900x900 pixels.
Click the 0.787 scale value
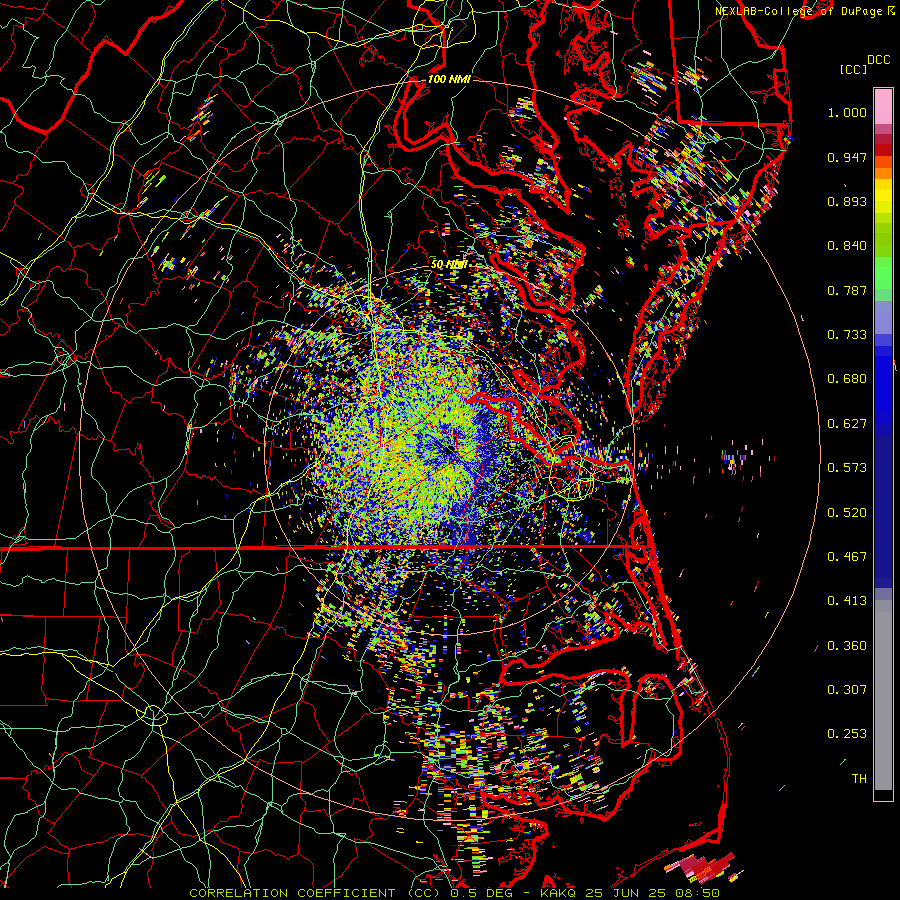[847, 290]
